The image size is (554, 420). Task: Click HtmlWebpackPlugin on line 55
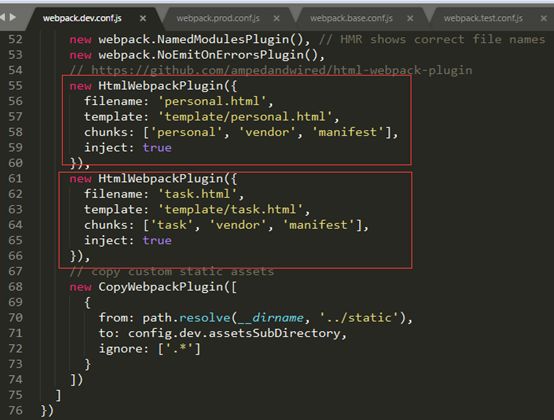pos(161,85)
